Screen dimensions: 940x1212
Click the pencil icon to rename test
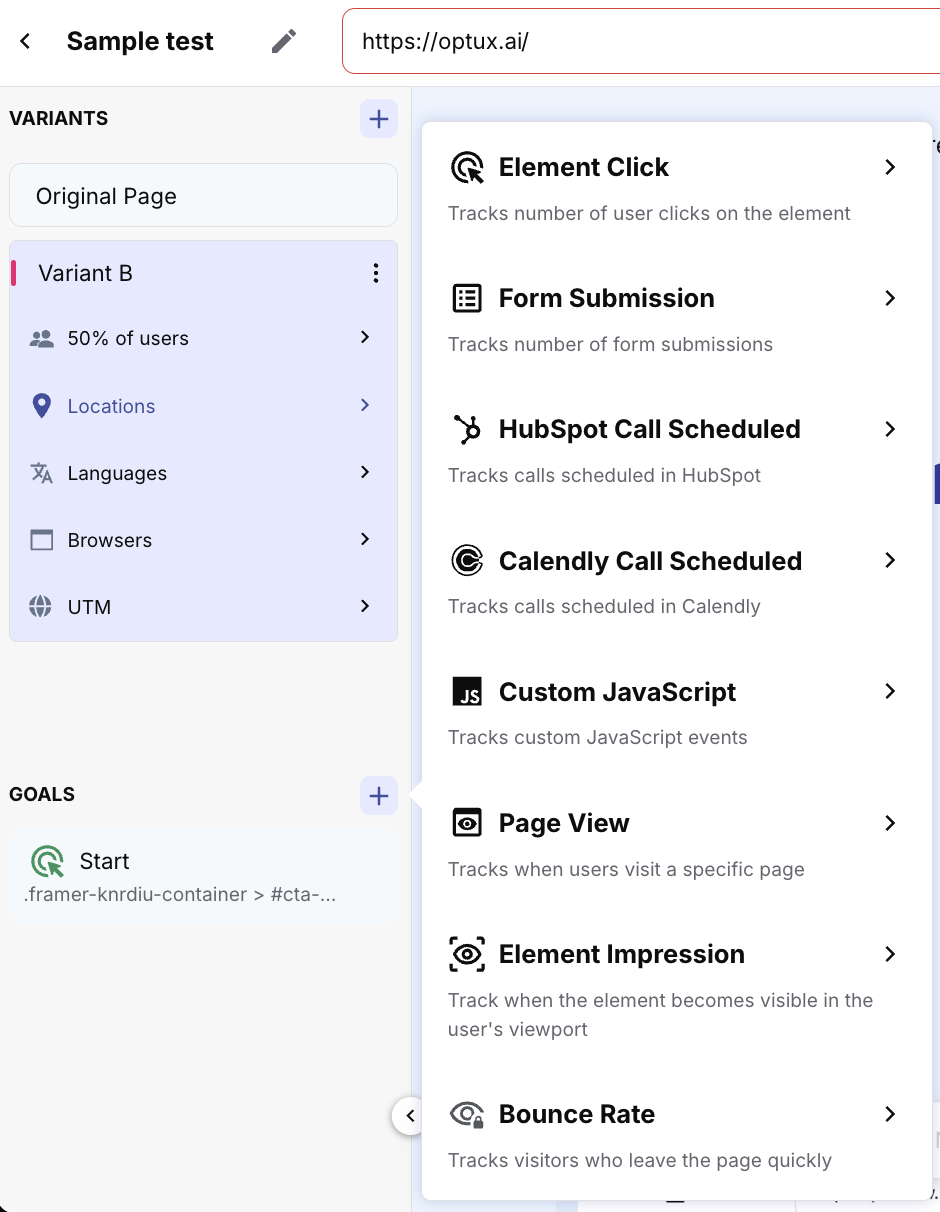click(x=284, y=41)
